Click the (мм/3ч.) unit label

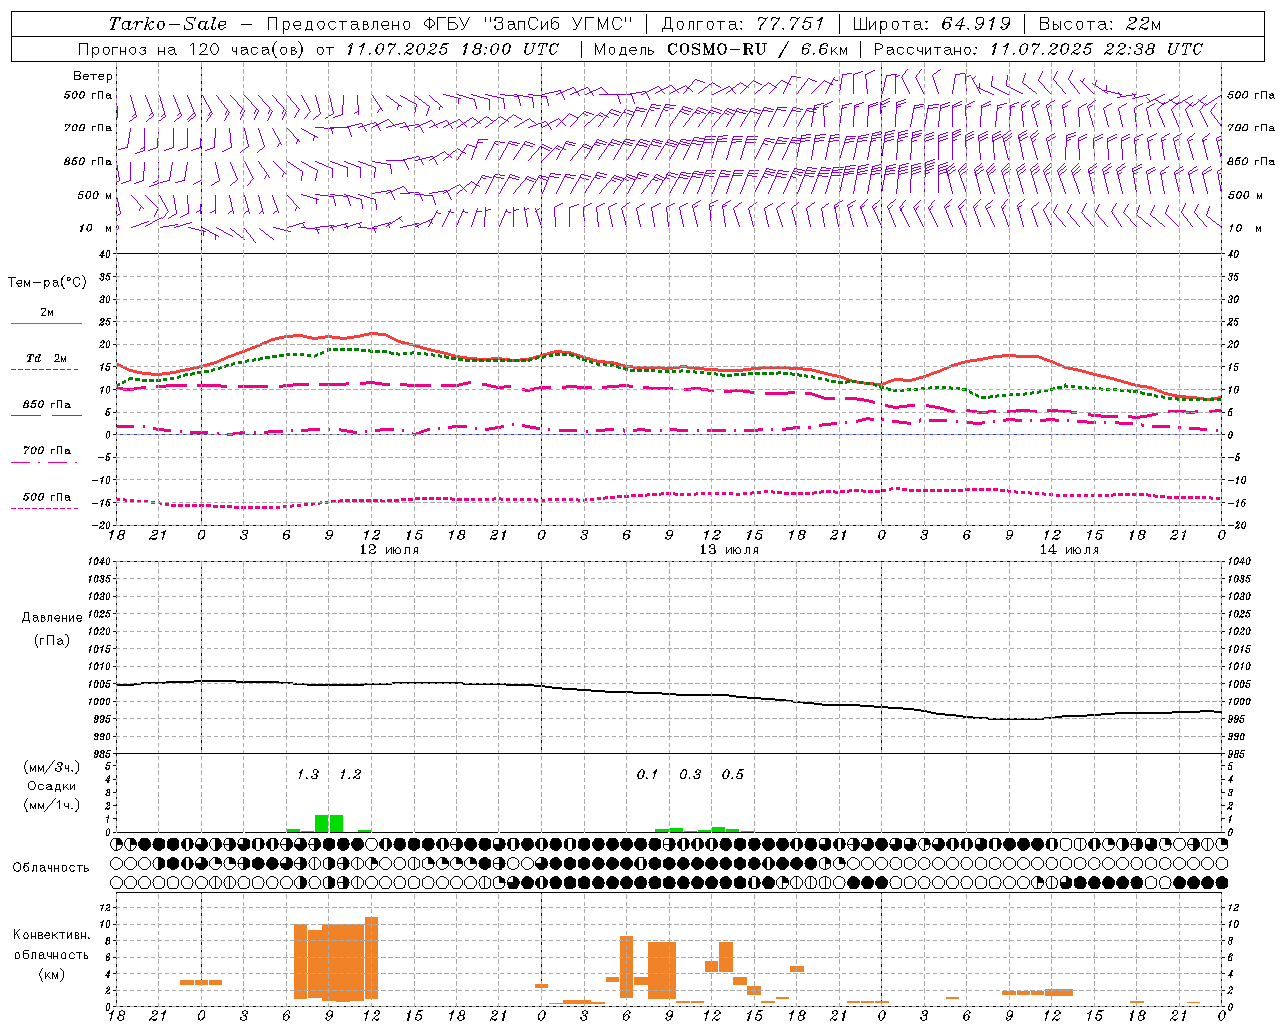(52, 767)
